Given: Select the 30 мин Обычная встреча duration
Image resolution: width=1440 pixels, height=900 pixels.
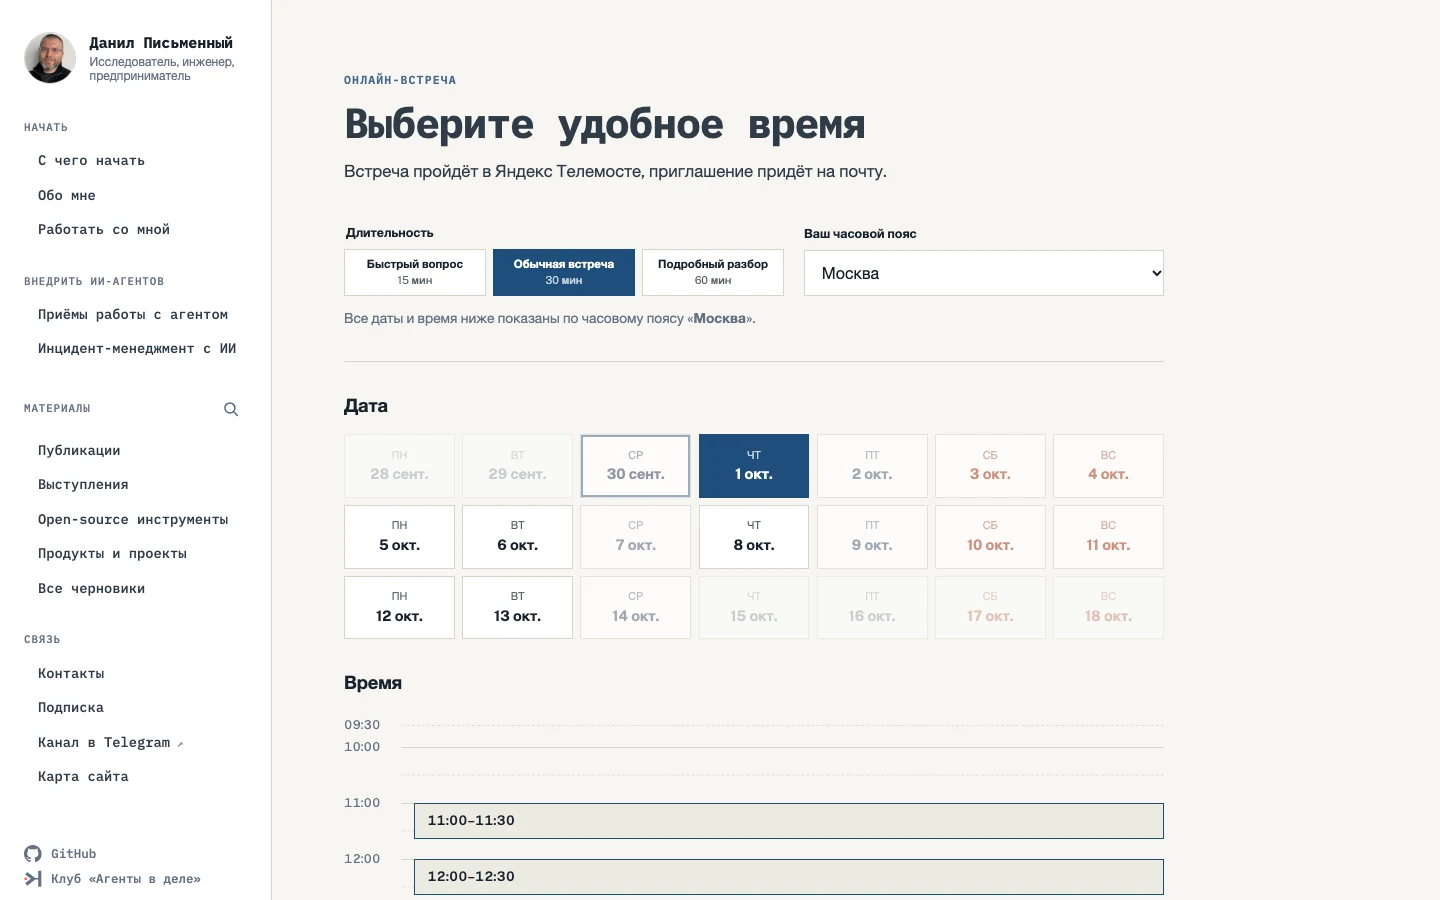Looking at the screenshot, I should pyautogui.click(x=564, y=272).
